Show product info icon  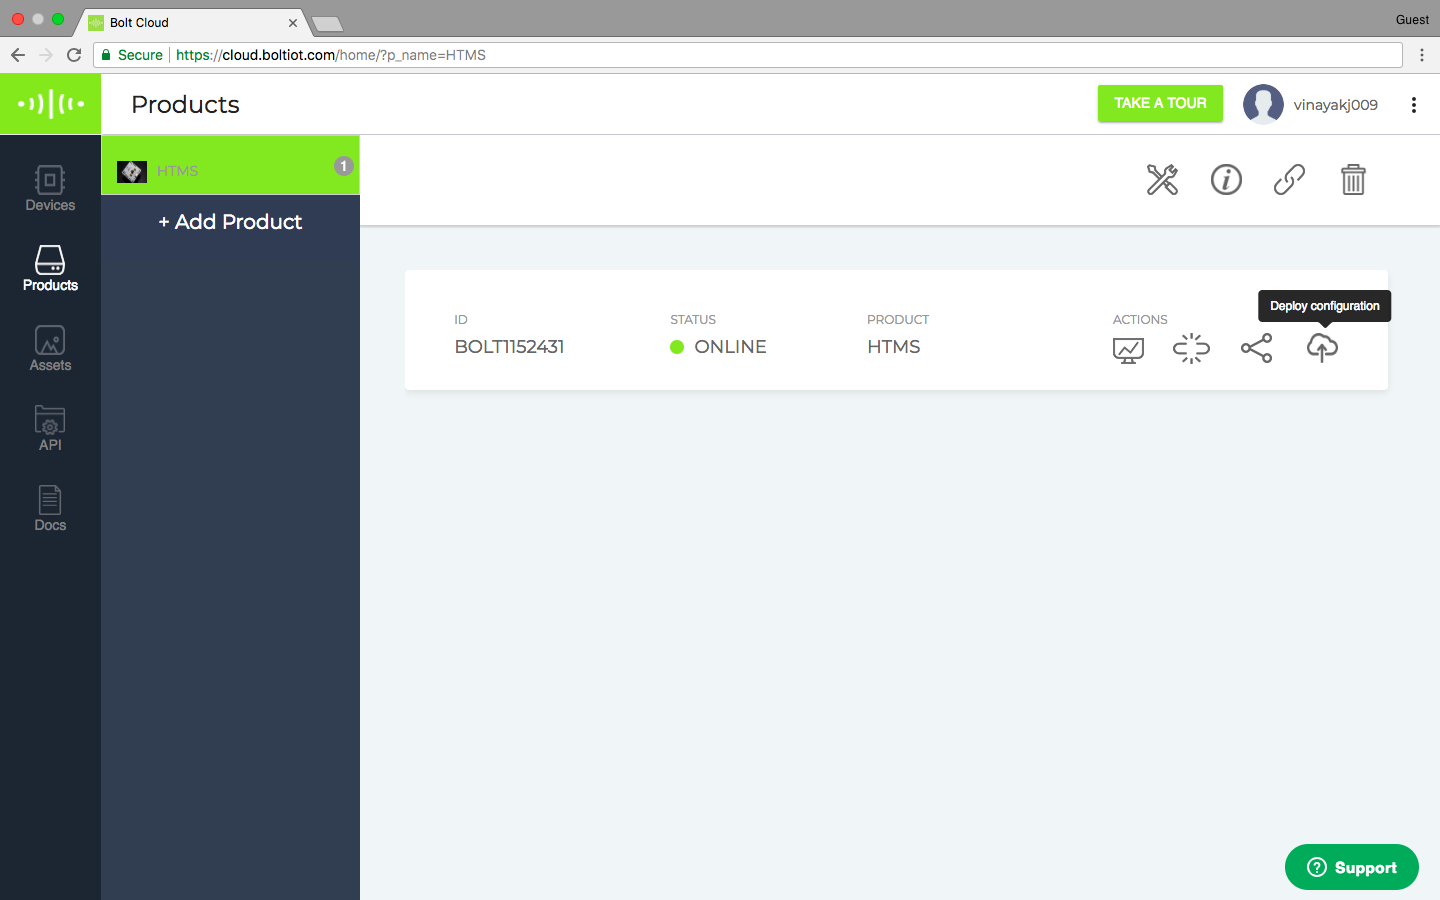point(1226,180)
